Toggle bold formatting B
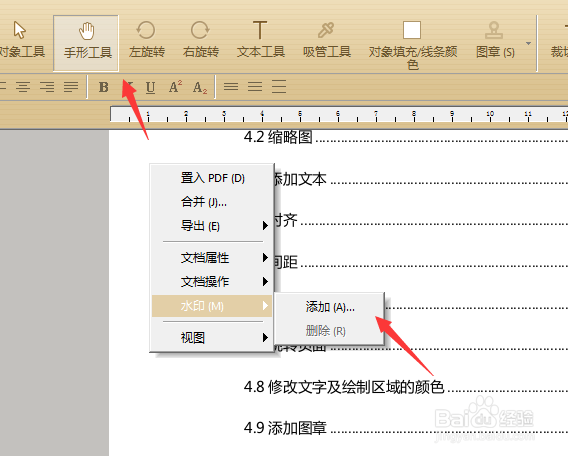 click(x=104, y=87)
